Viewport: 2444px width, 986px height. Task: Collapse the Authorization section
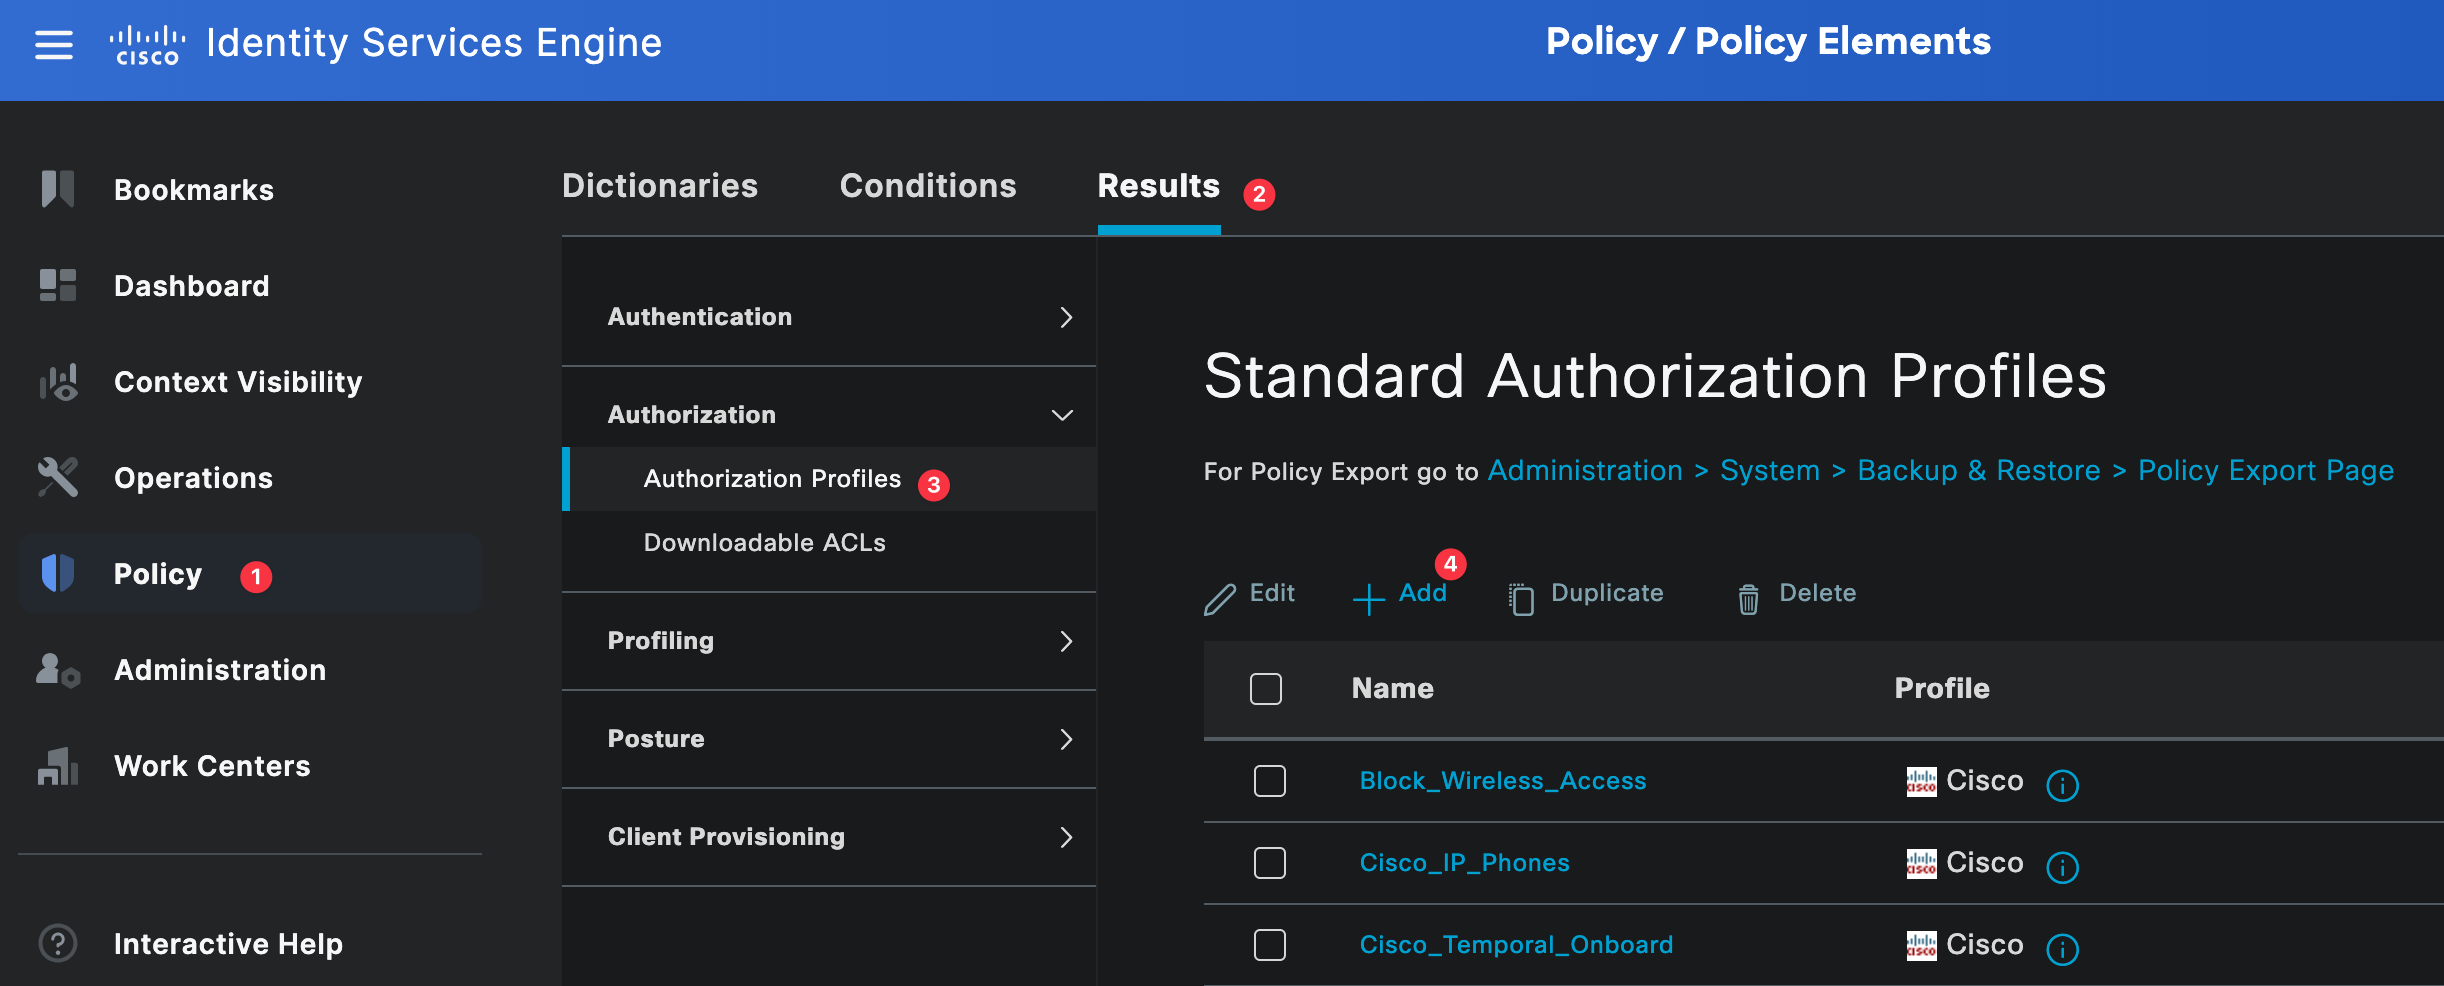coord(1062,415)
